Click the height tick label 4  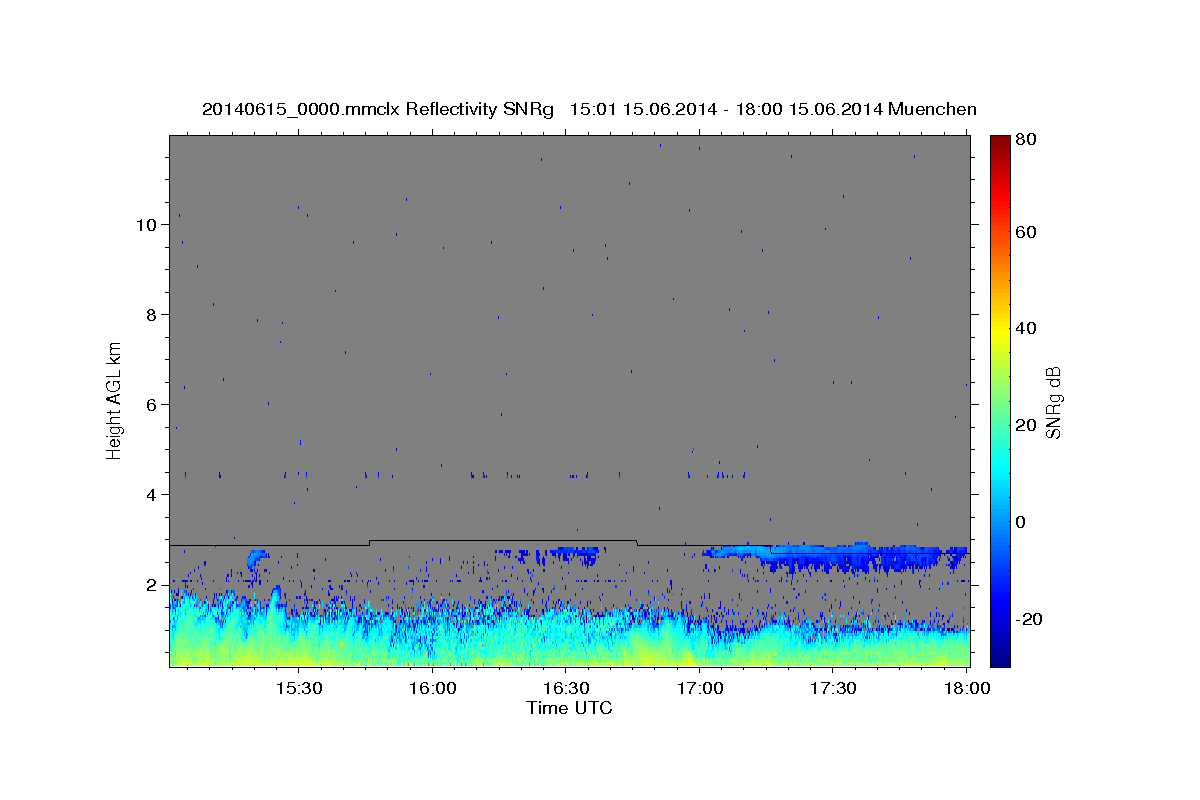tap(152, 495)
